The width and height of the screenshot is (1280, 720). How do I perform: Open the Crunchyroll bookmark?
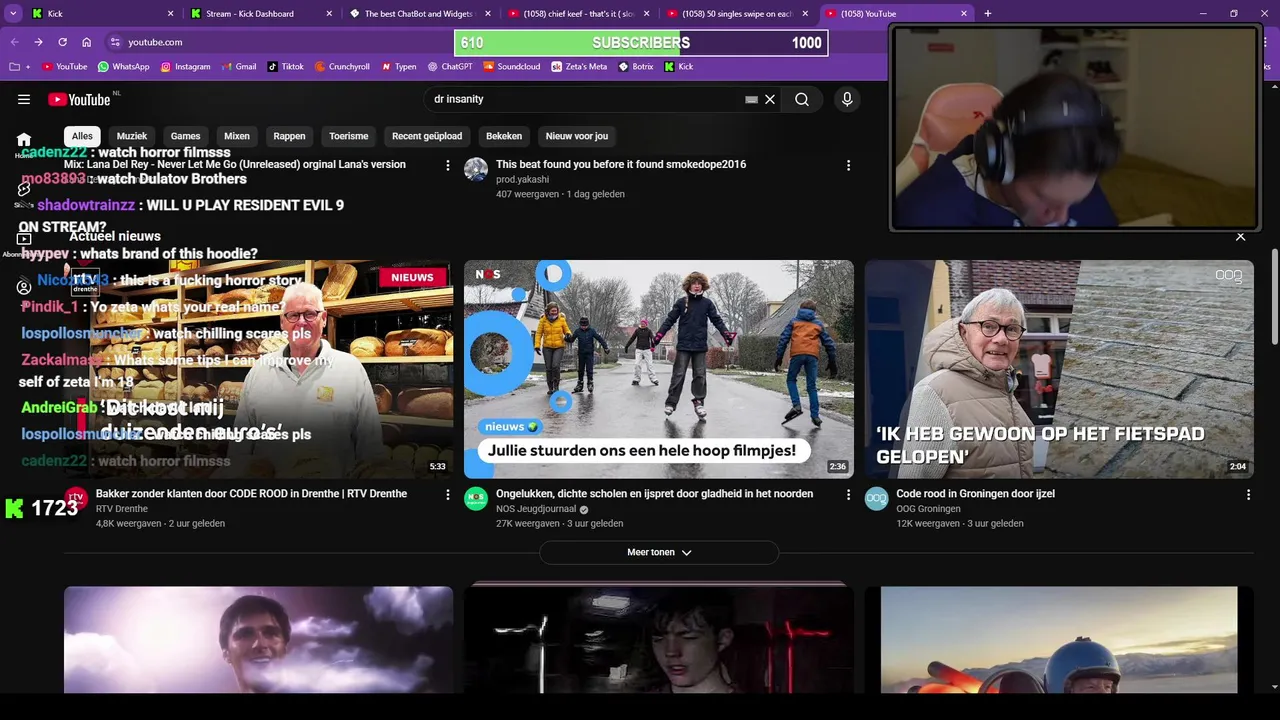coord(341,67)
